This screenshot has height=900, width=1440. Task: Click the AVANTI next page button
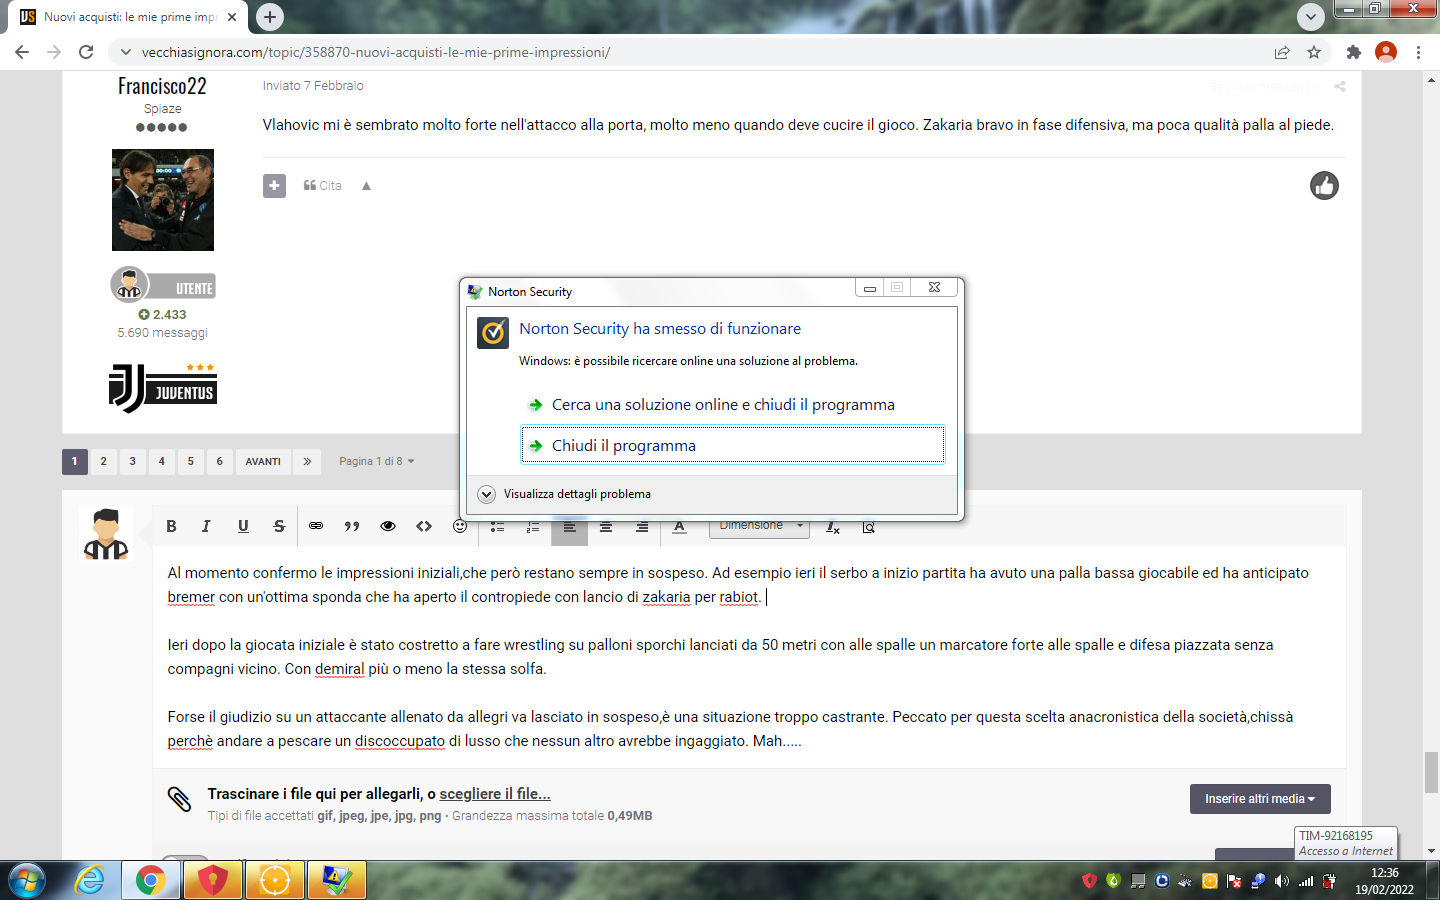click(x=263, y=461)
